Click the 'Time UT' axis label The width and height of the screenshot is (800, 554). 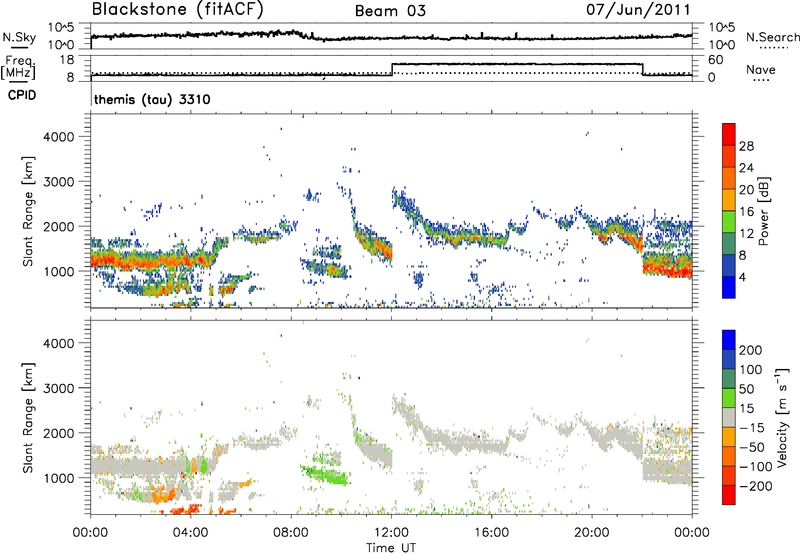[391, 548]
